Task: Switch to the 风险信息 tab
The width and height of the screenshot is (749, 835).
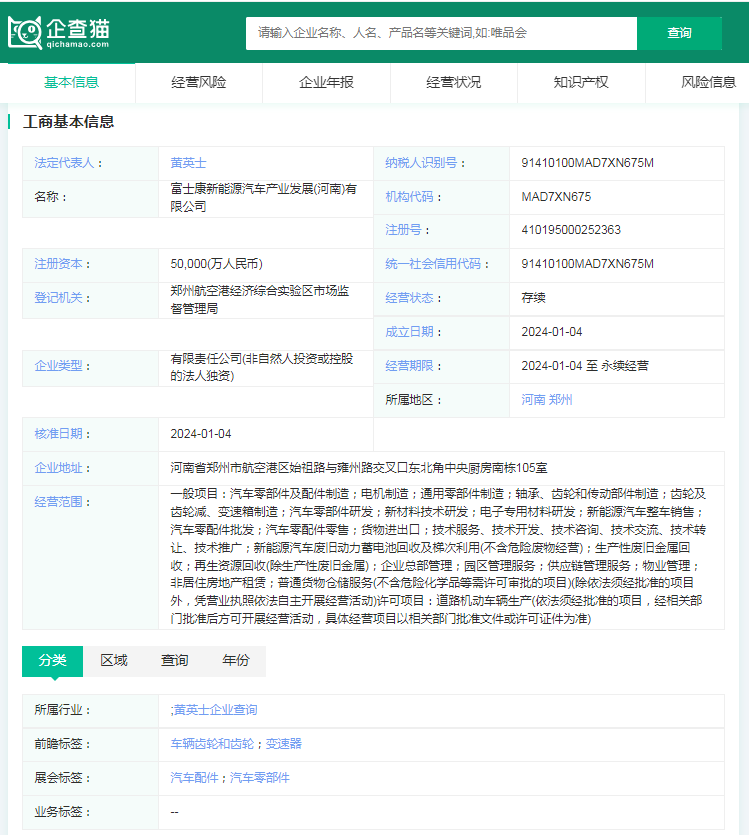Action: [709, 83]
